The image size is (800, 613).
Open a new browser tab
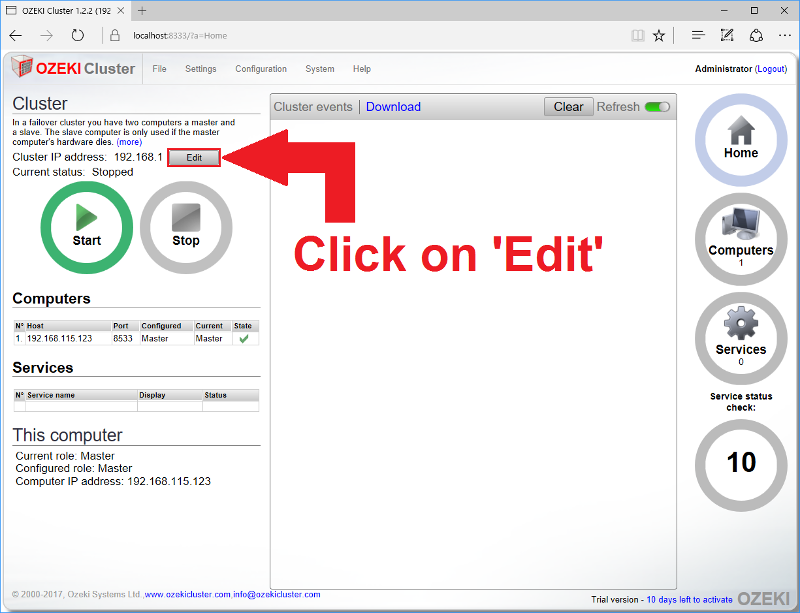[142, 10]
